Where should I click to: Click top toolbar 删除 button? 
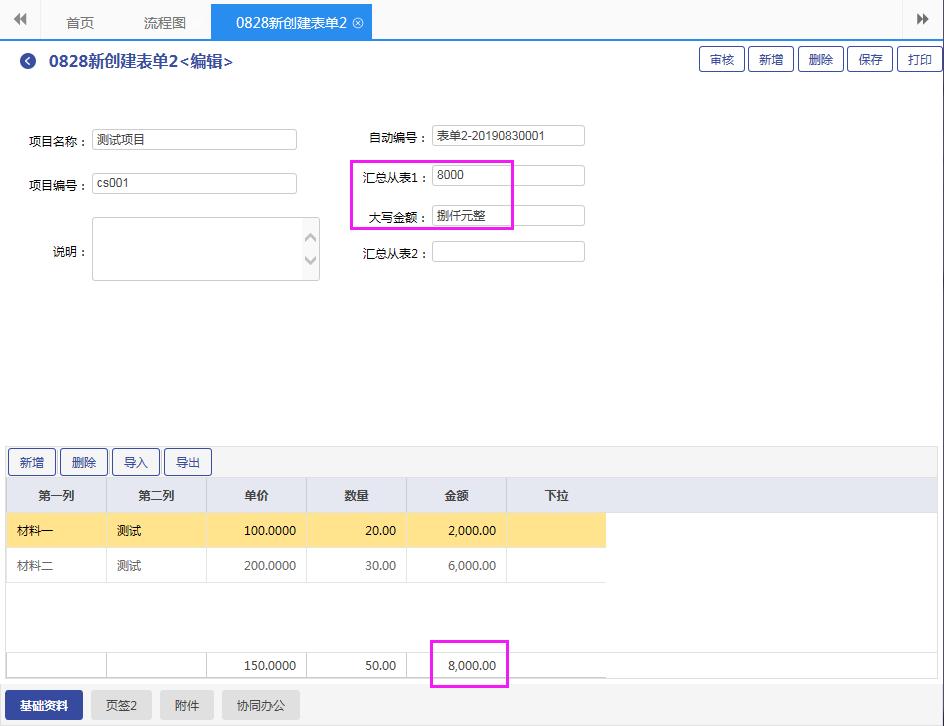(x=820, y=60)
